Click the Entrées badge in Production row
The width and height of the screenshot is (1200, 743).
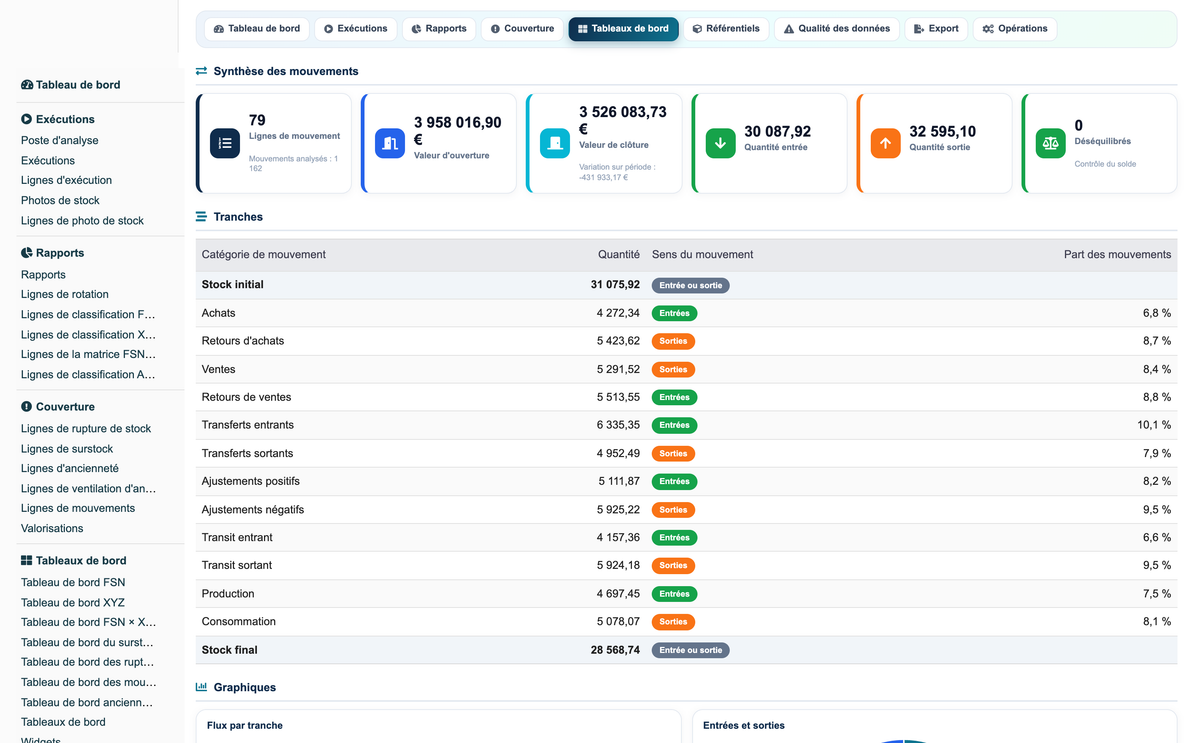(675, 594)
